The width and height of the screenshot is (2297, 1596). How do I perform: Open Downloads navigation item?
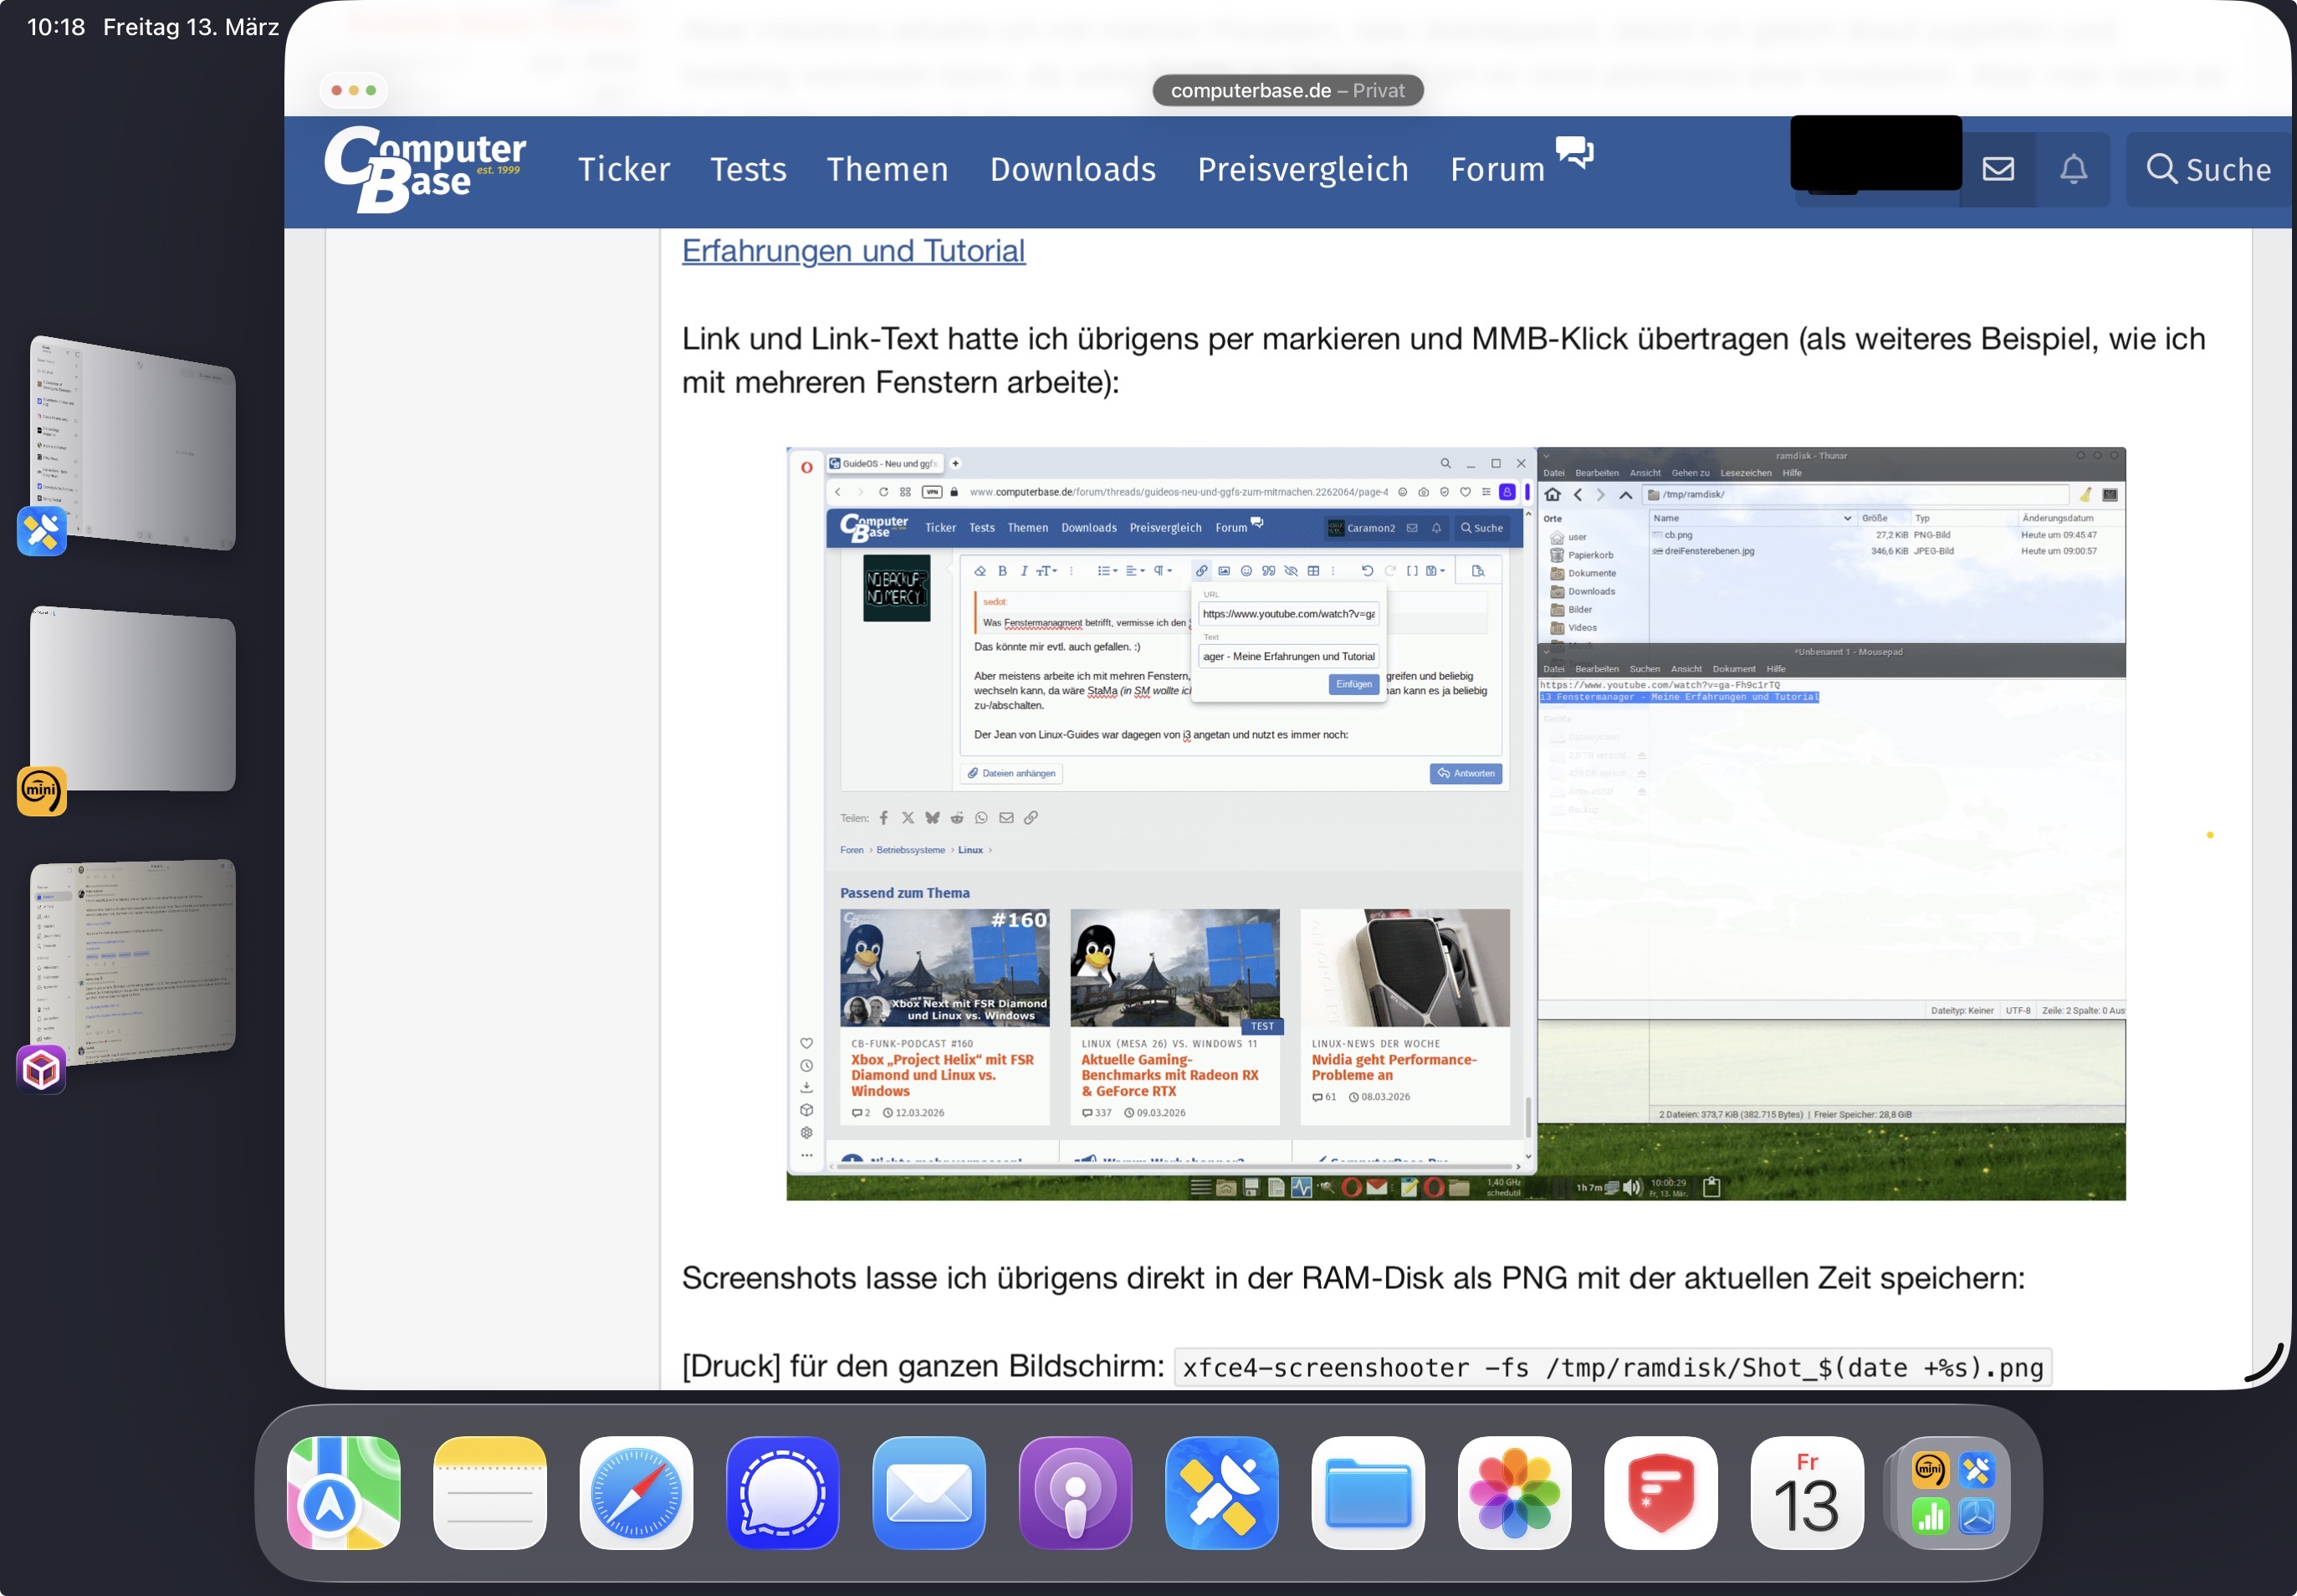click(x=1072, y=170)
